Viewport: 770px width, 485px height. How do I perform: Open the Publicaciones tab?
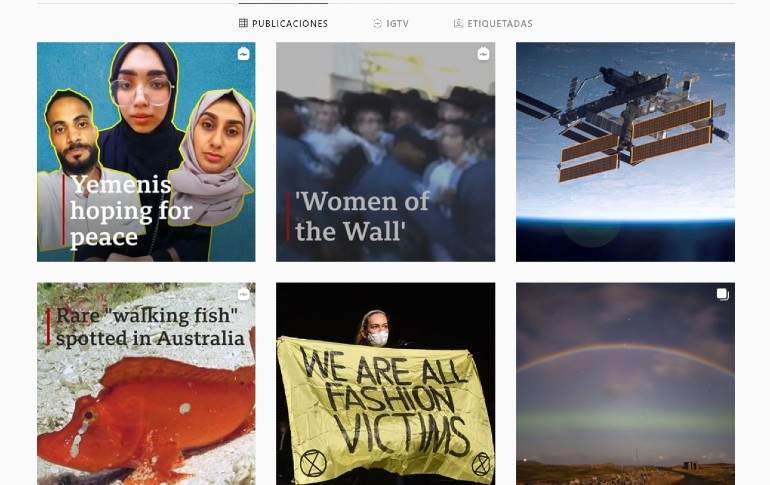coord(283,23)
